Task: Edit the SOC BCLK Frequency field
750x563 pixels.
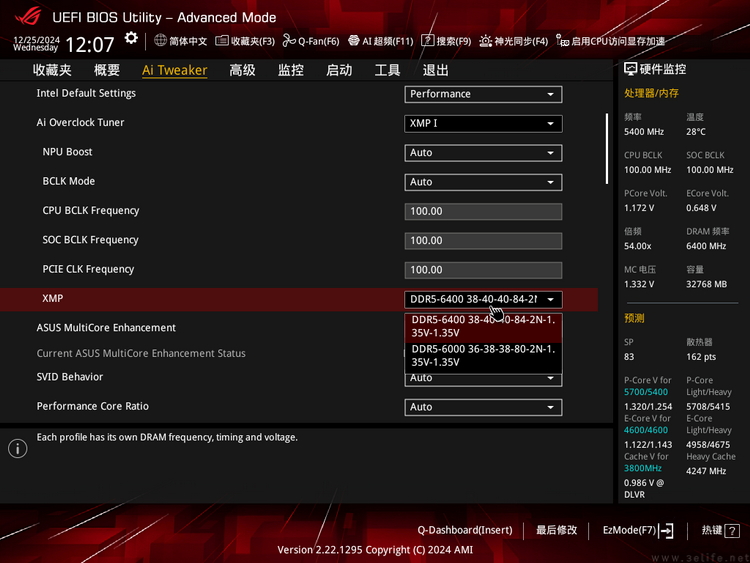Action: 483,241
